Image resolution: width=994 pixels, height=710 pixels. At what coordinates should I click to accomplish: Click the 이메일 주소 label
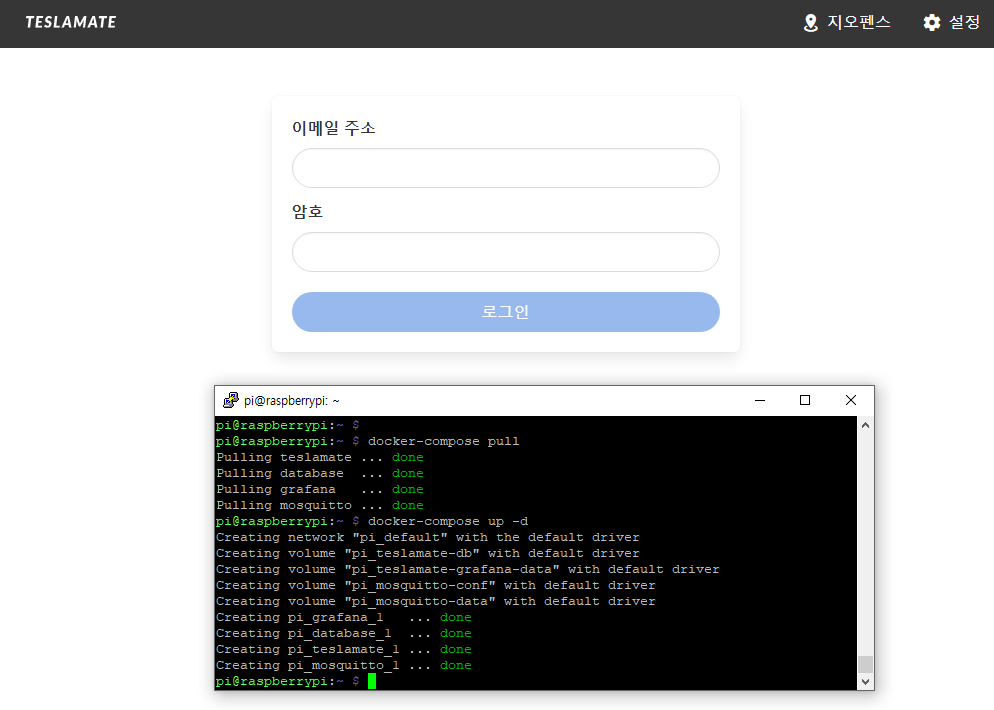[333, 128]
